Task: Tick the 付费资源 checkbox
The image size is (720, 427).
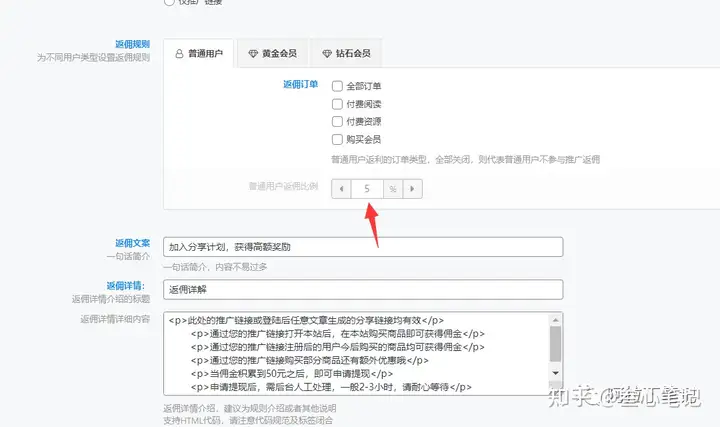Action: (337, 122)
